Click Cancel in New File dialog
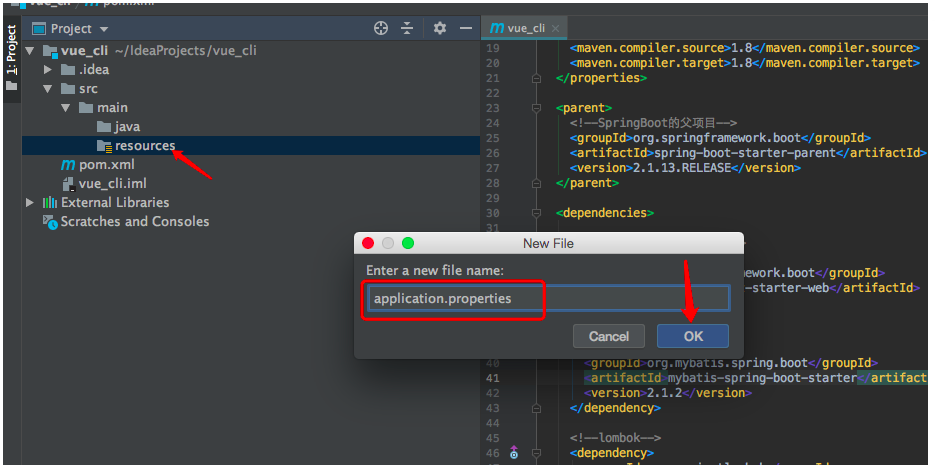The width and height of the screenshot is (935, 469). coord(609,336)
